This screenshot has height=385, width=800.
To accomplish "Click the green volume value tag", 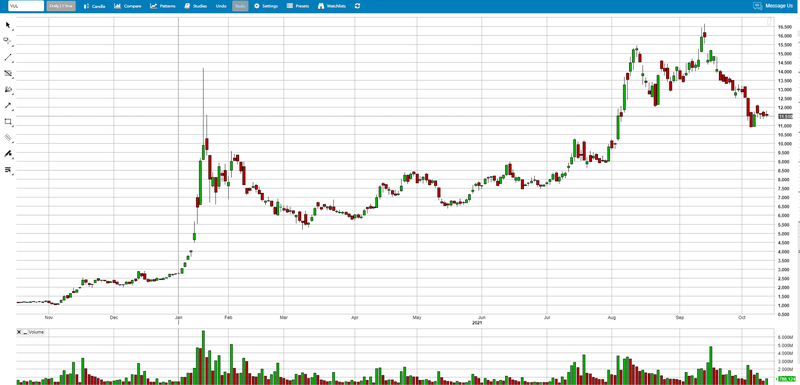I will [x=786, y=379].
